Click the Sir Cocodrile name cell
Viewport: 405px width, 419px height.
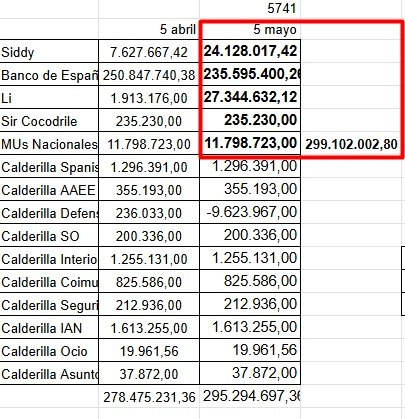coord(49,120)
